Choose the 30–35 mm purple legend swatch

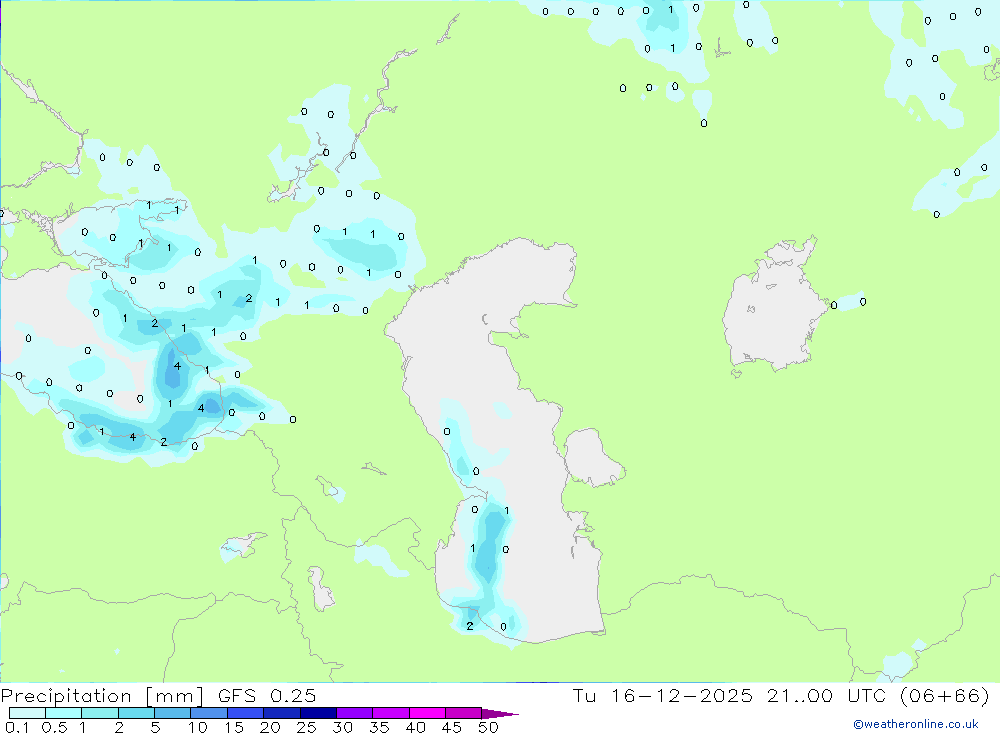(x=355, y=713)
